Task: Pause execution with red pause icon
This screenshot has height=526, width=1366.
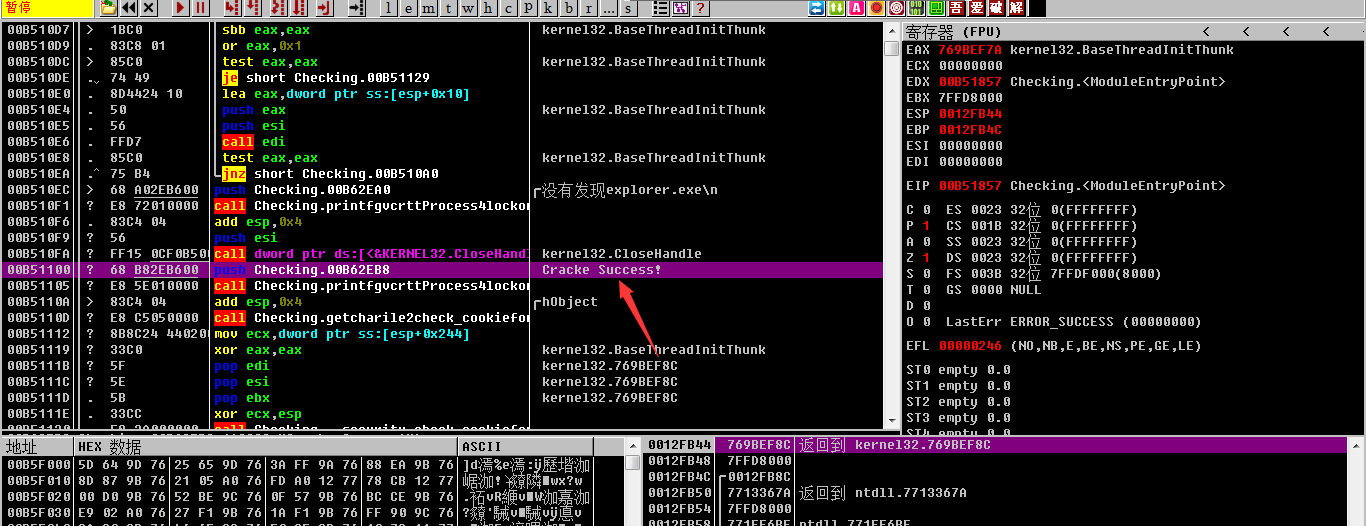Action: point(200,8)
